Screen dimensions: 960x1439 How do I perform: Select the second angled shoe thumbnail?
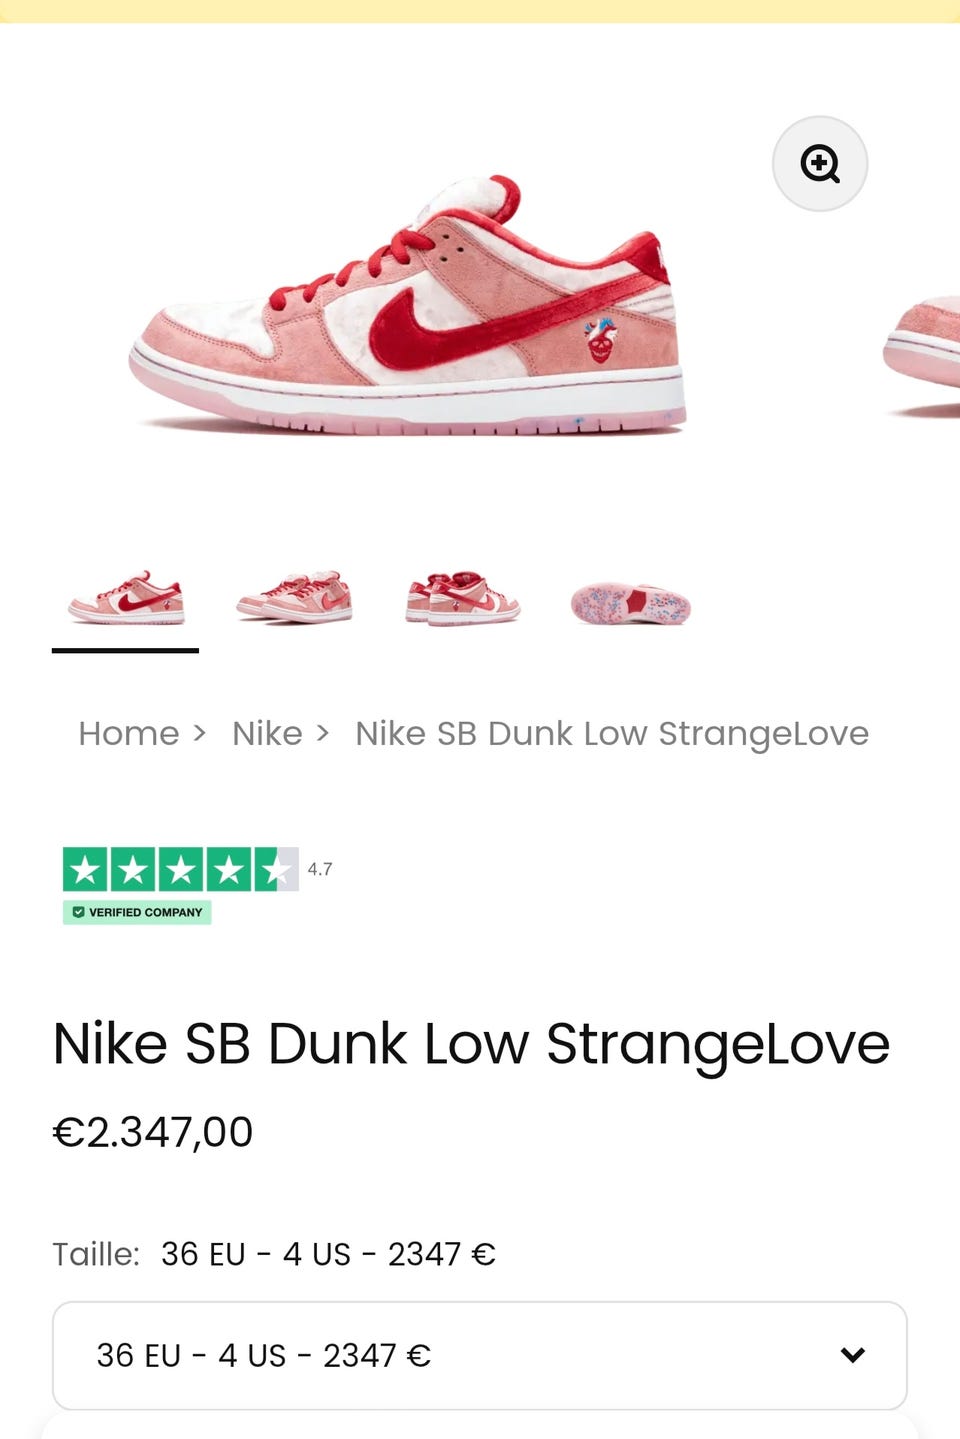click(295, 598)
